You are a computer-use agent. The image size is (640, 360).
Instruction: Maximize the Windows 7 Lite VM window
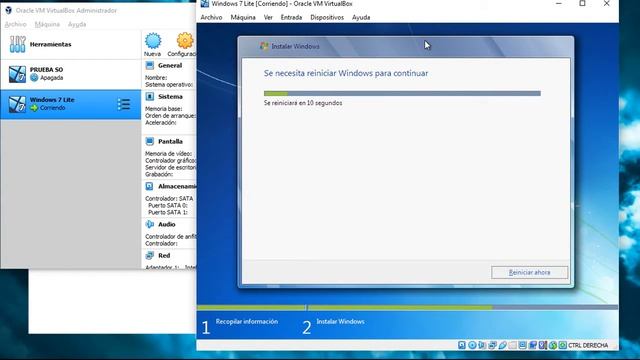(x=582, y=4)
